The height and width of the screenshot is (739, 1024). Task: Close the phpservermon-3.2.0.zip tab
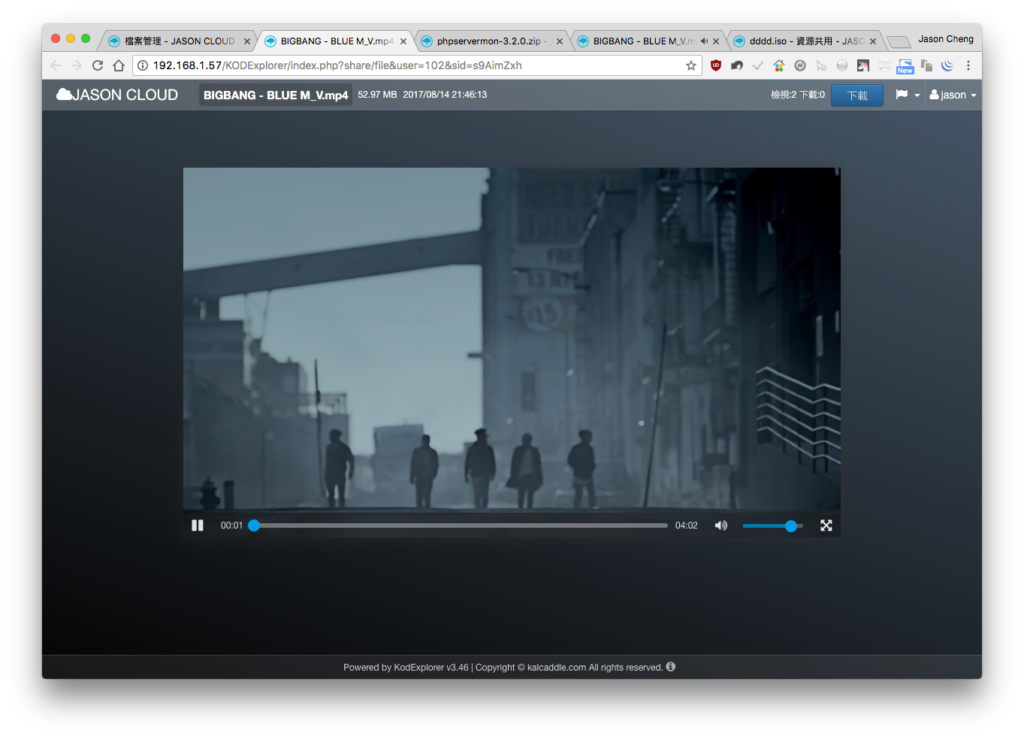pyautogui.click(x=560, y=41)
